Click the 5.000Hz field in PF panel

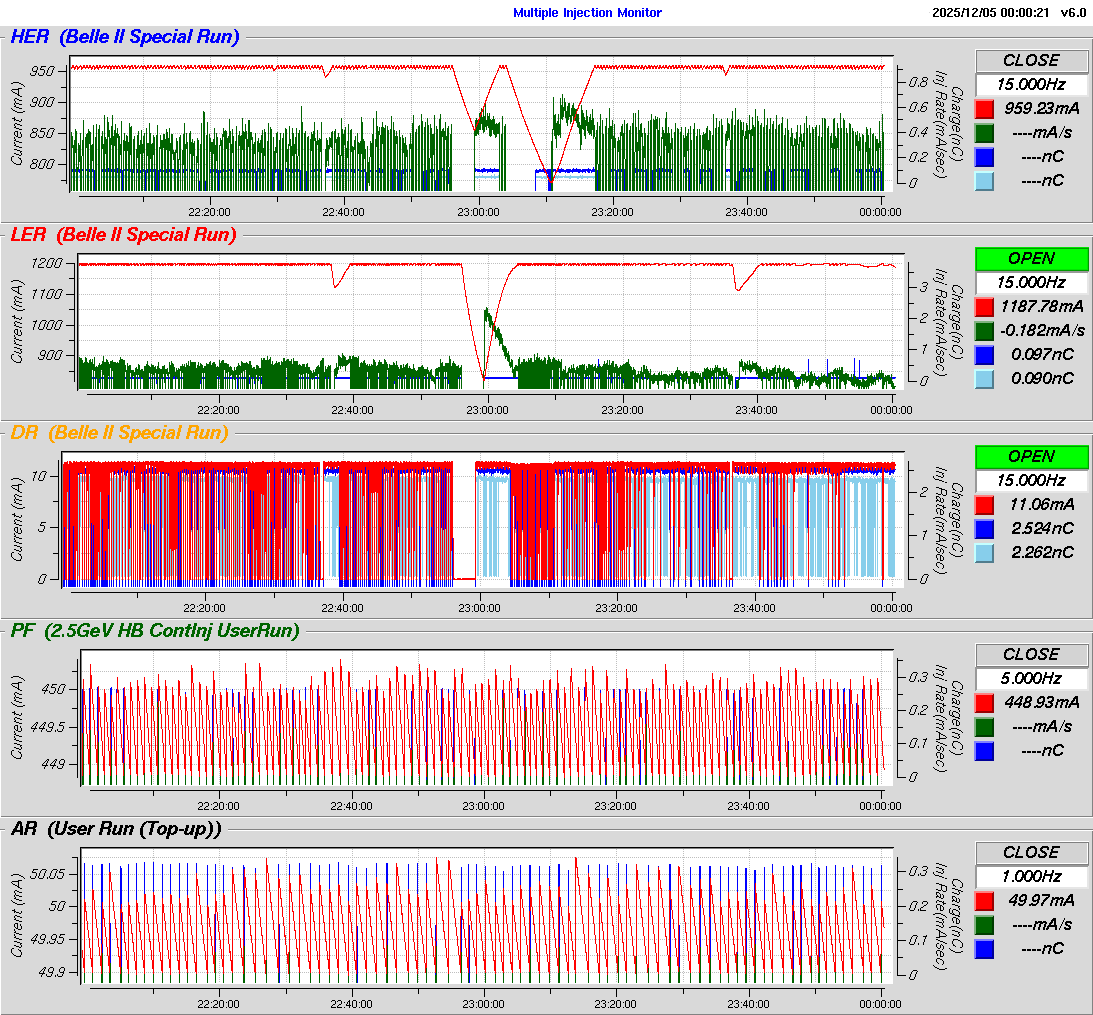[1031, 678]
